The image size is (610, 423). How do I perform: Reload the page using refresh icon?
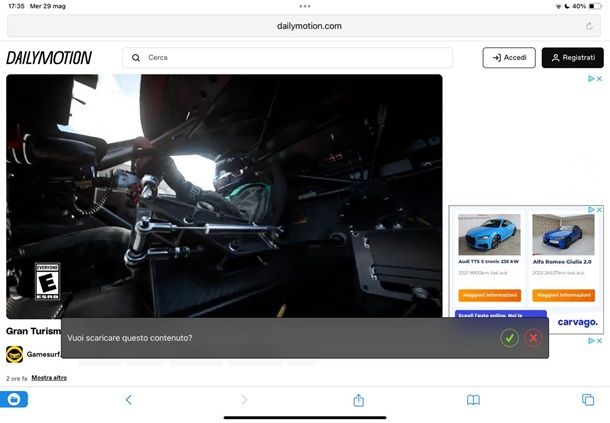tap(589, 26)
